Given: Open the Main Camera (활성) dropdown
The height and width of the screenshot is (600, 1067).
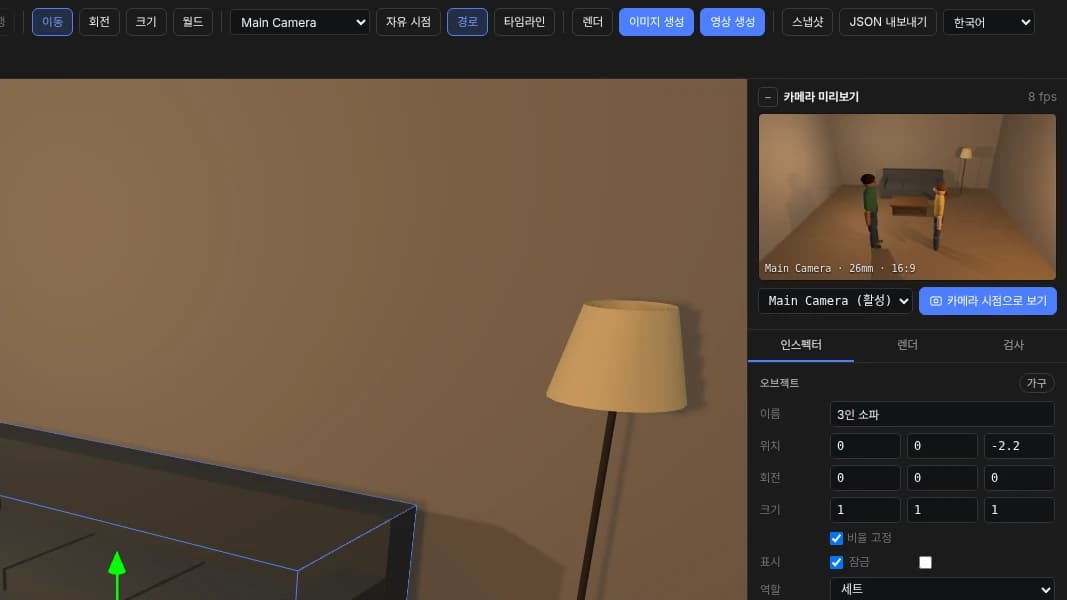Looking at the screenshot, I should pos(836,301).
